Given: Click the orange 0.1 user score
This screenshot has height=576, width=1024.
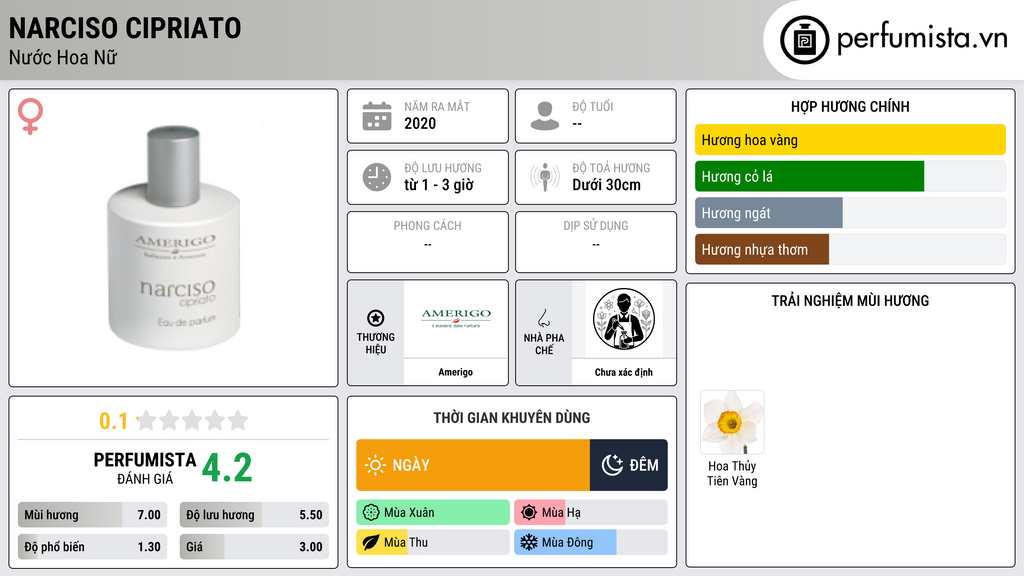Looking at the screenshot, I should [x=114, y=421].
